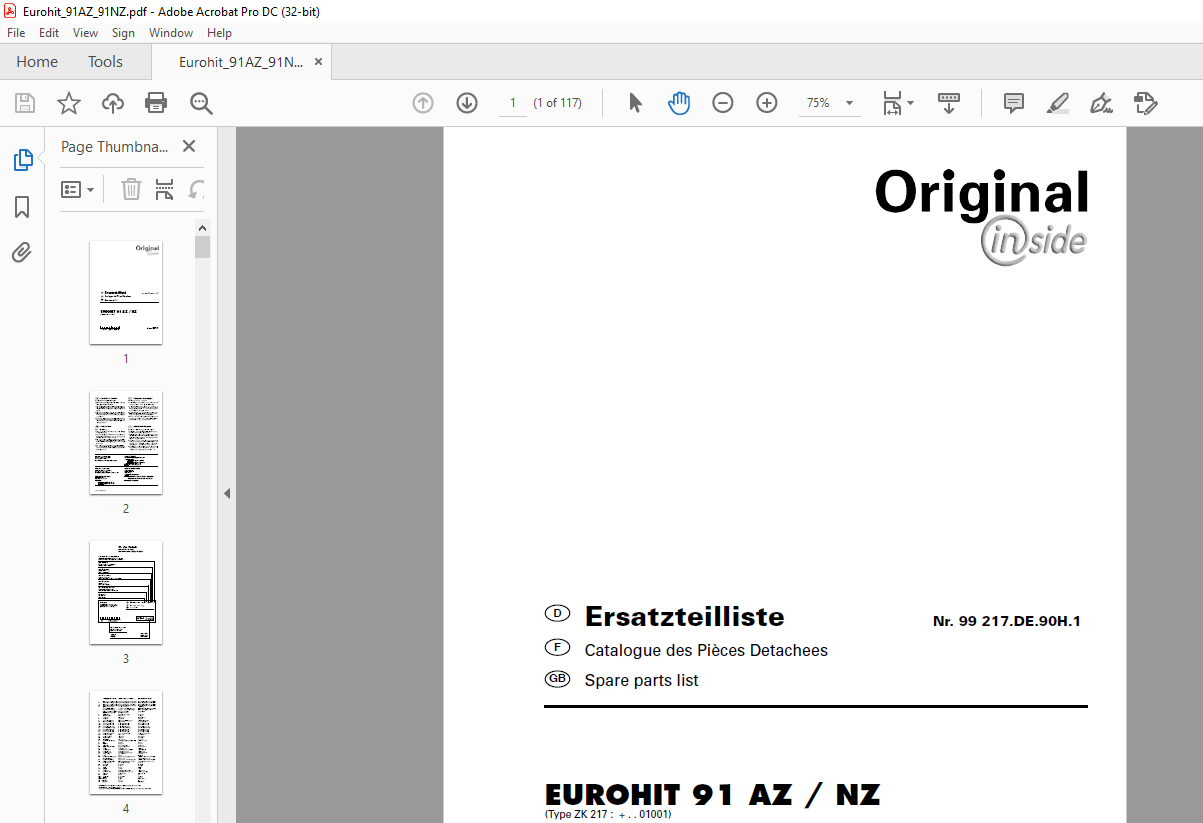Screen dimensions: 1203x823
Task: Click 'Spare parts list' text
Action: click(x=641, y=680)
